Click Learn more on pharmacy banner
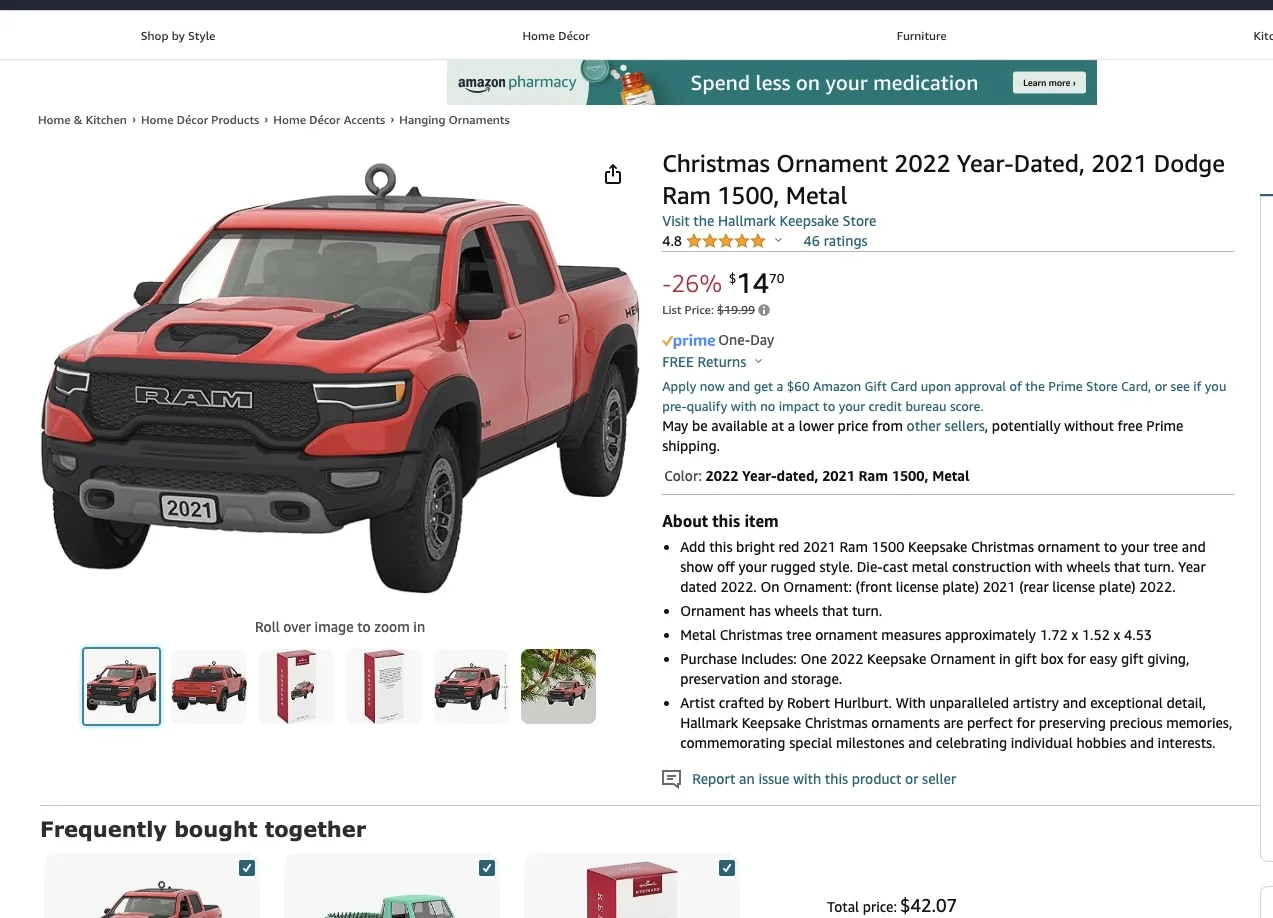This screenshot has height=918, width=1273. [x=1049, y=83]
